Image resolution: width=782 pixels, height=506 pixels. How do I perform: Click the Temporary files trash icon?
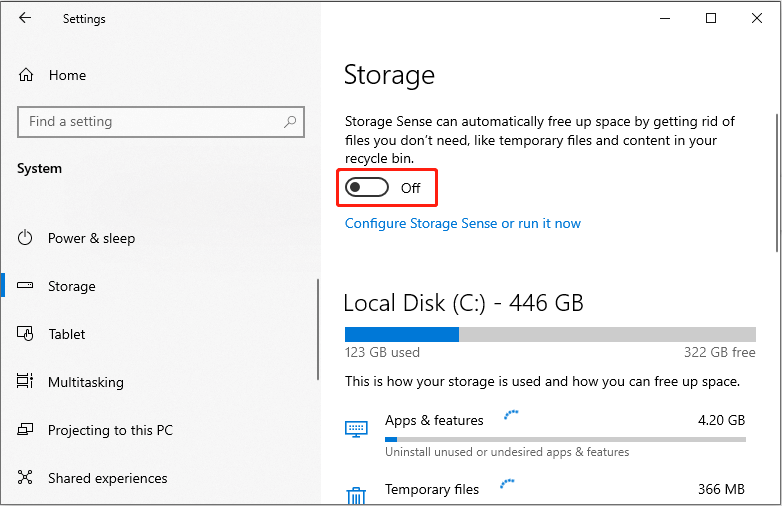click(x=356, y=495)
